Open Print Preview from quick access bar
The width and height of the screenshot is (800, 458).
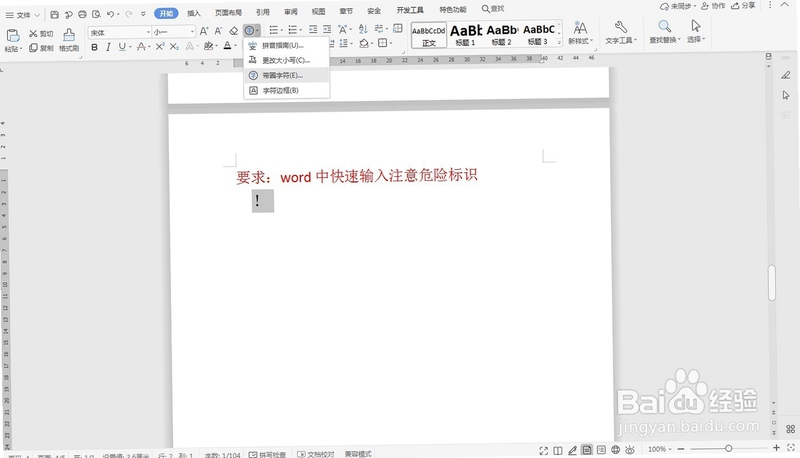point(96,14)
